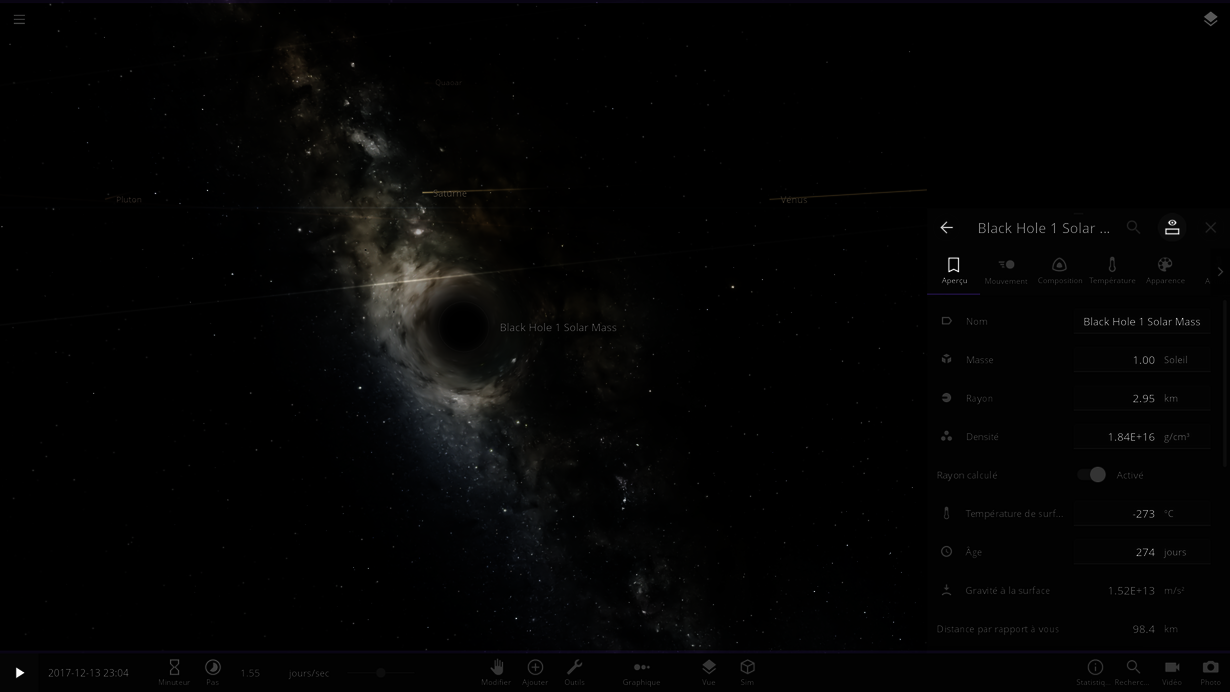The width and height of the screenshot is (1230, 692).
Task: Select the Quasar label
Action: point(449,83)
